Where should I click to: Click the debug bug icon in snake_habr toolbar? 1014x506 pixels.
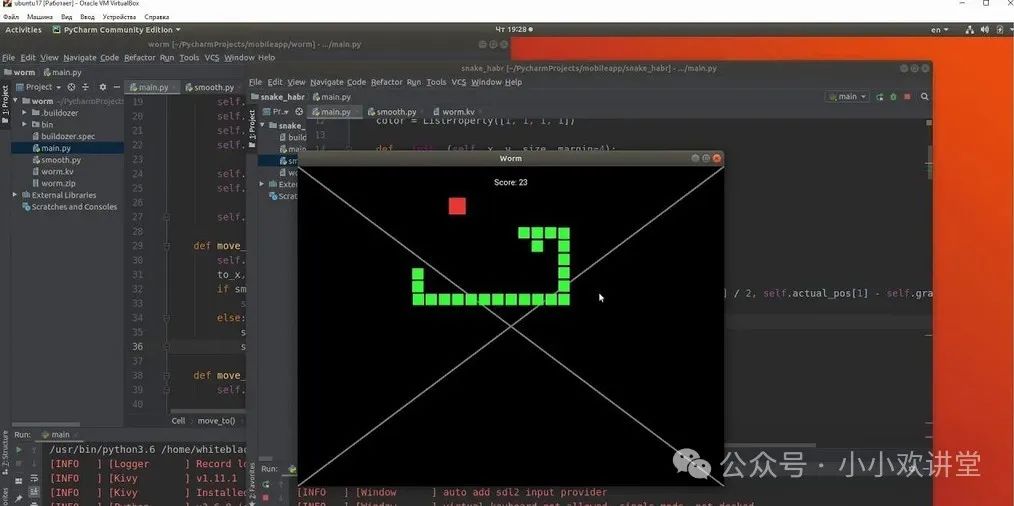(893, 97)
